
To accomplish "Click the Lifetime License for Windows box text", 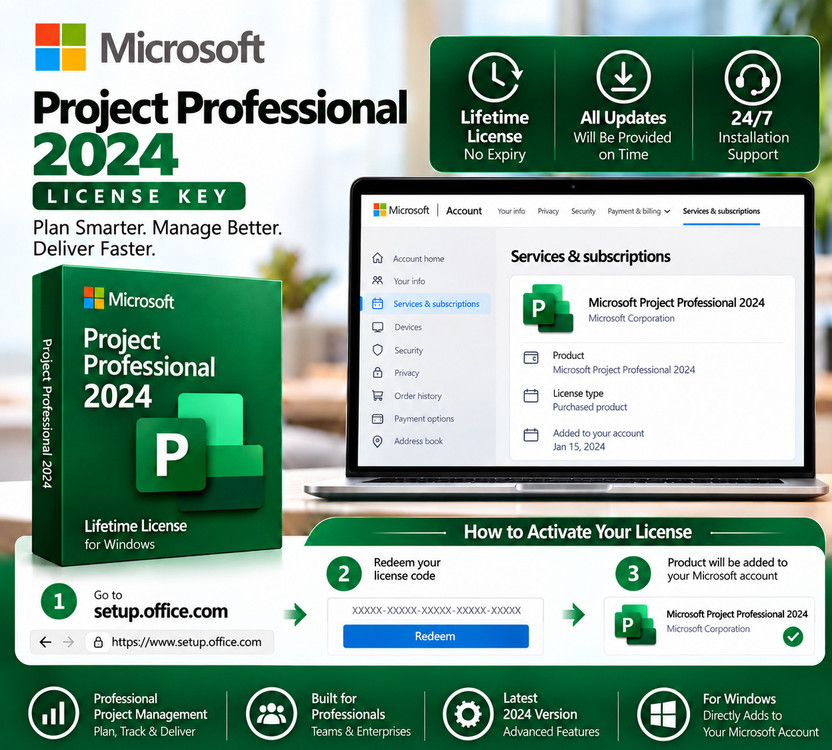I will (x=136, y=535).
